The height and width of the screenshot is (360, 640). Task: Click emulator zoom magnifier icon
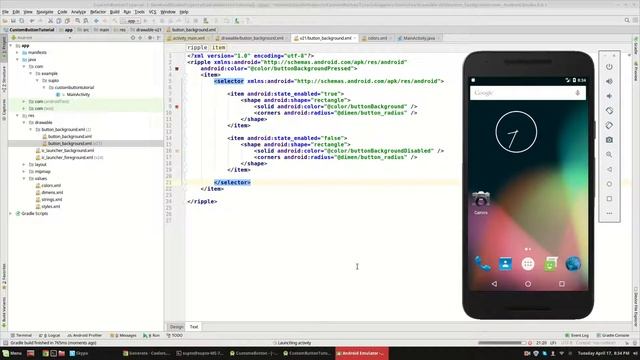pyautogui.click(x=609, y=155)
